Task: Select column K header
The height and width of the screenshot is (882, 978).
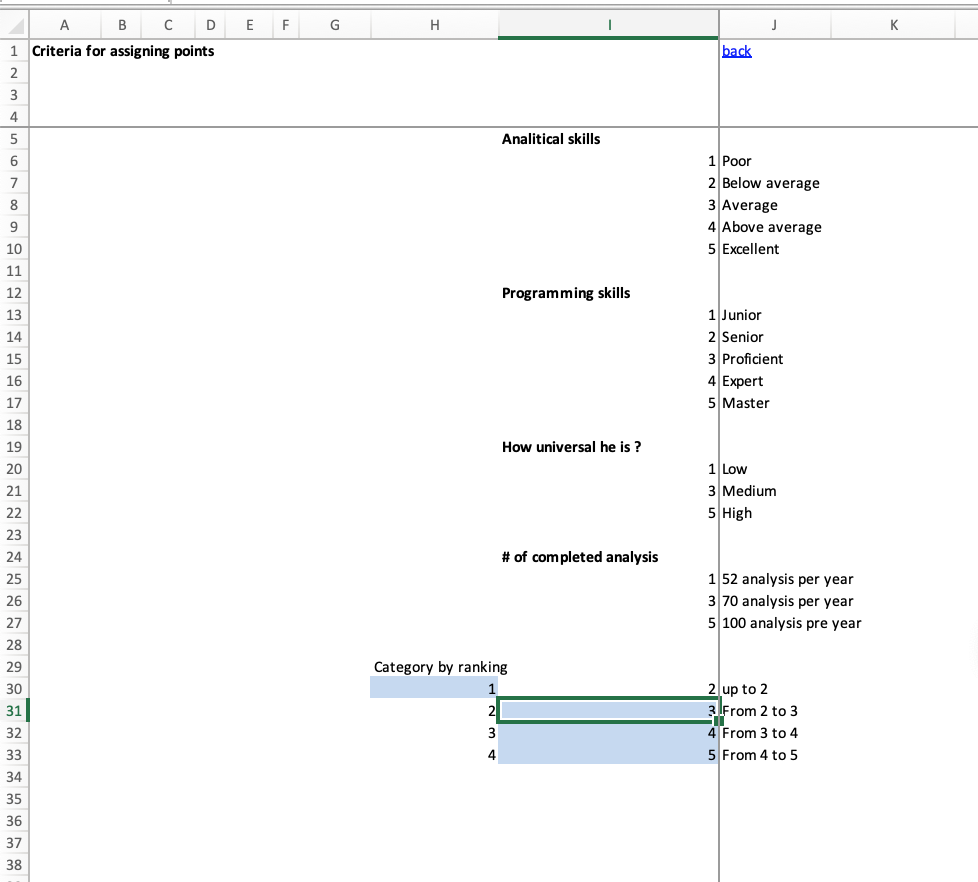Action: click(893, 26)
